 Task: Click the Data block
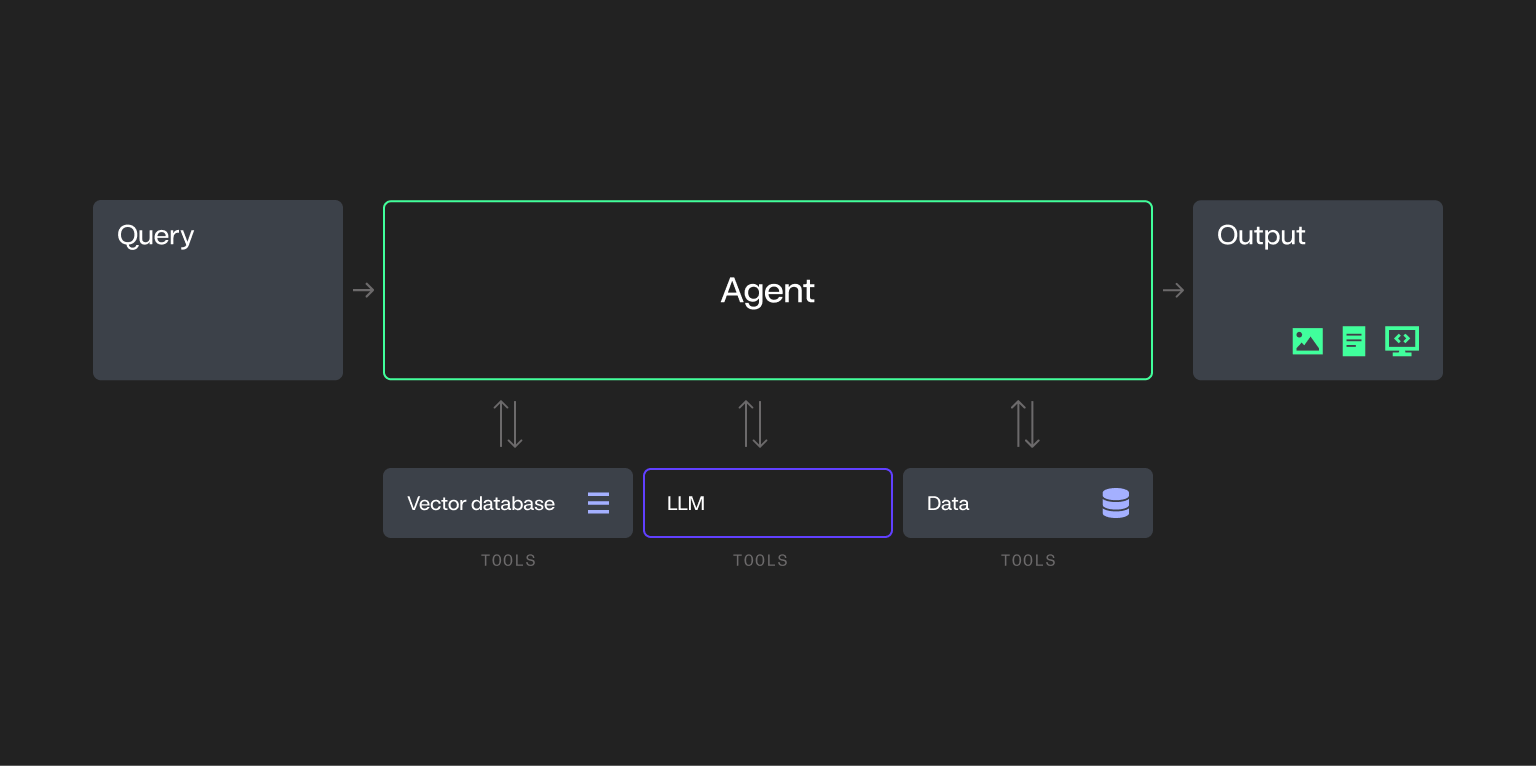tap(1028, 503)
